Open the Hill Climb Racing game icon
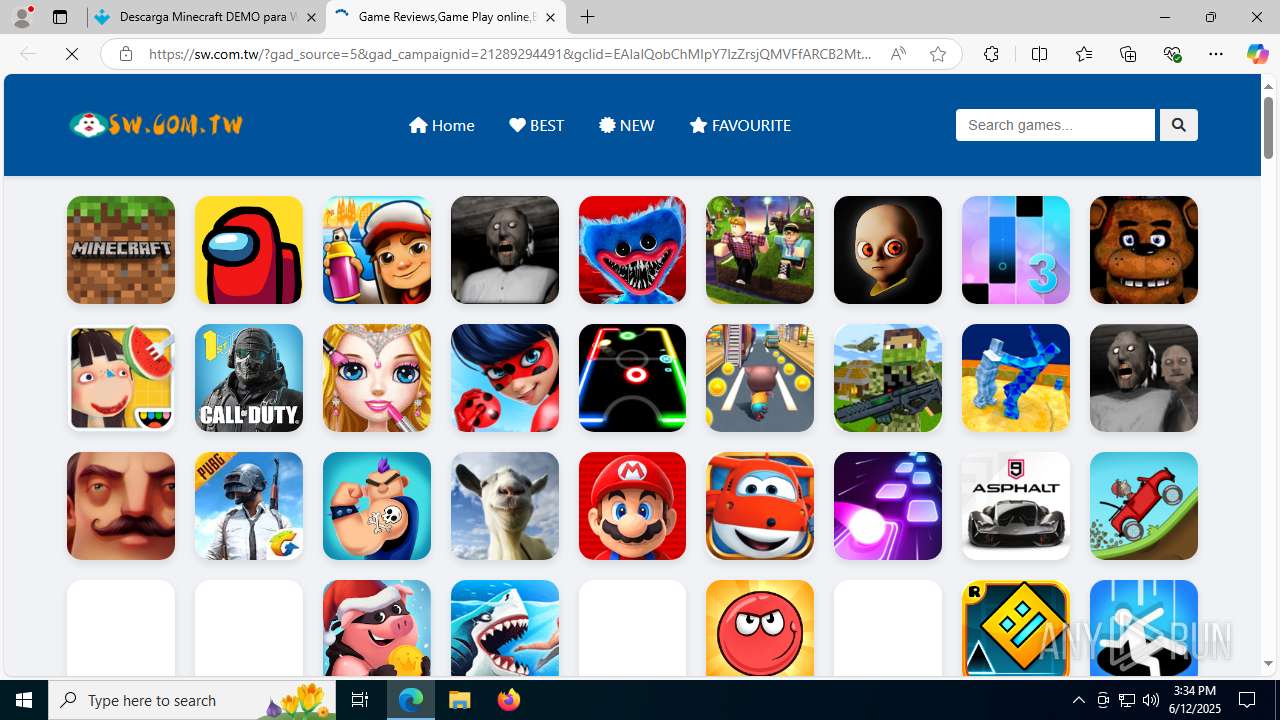 [1144, 506]
